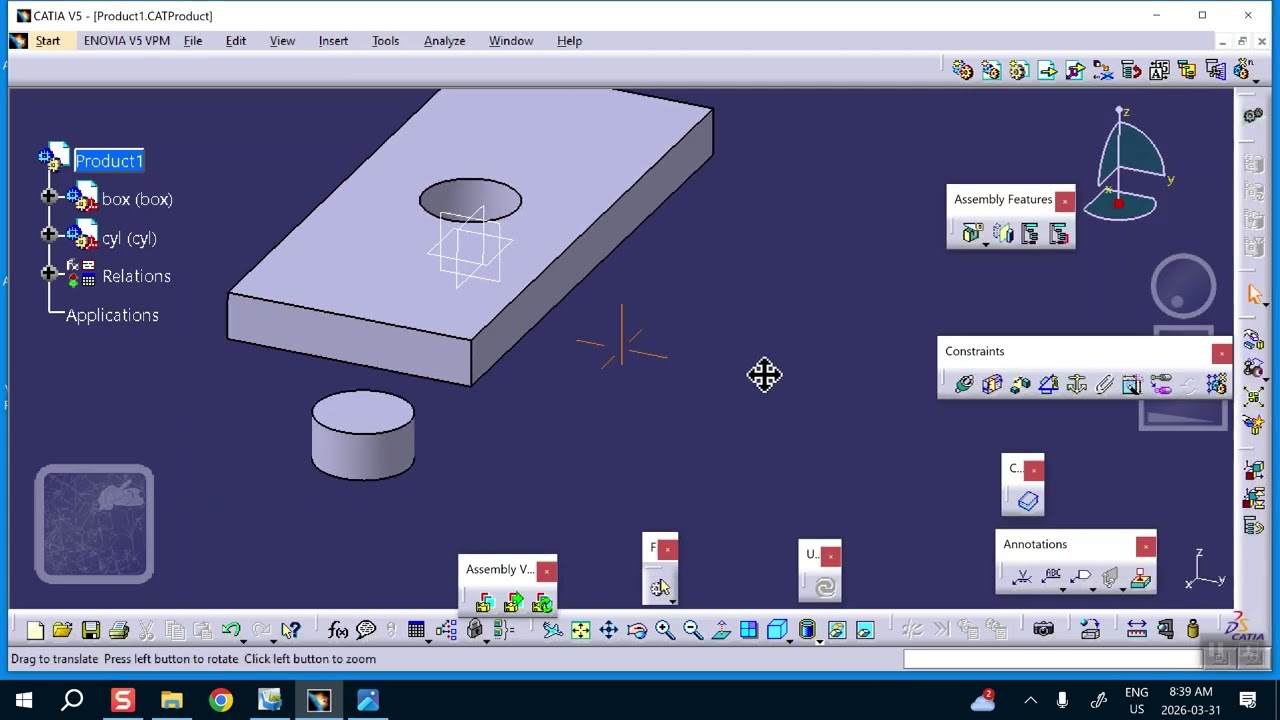Open the view box dropdown arrow

point(791,640)
